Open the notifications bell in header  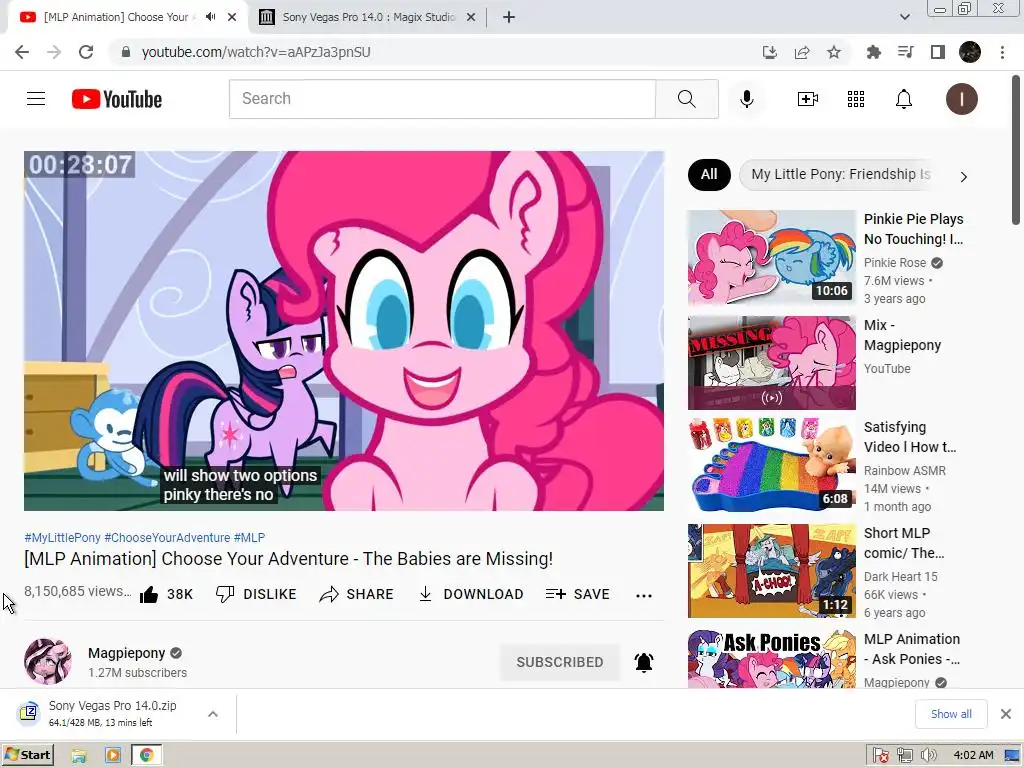(x=903, y=99)
